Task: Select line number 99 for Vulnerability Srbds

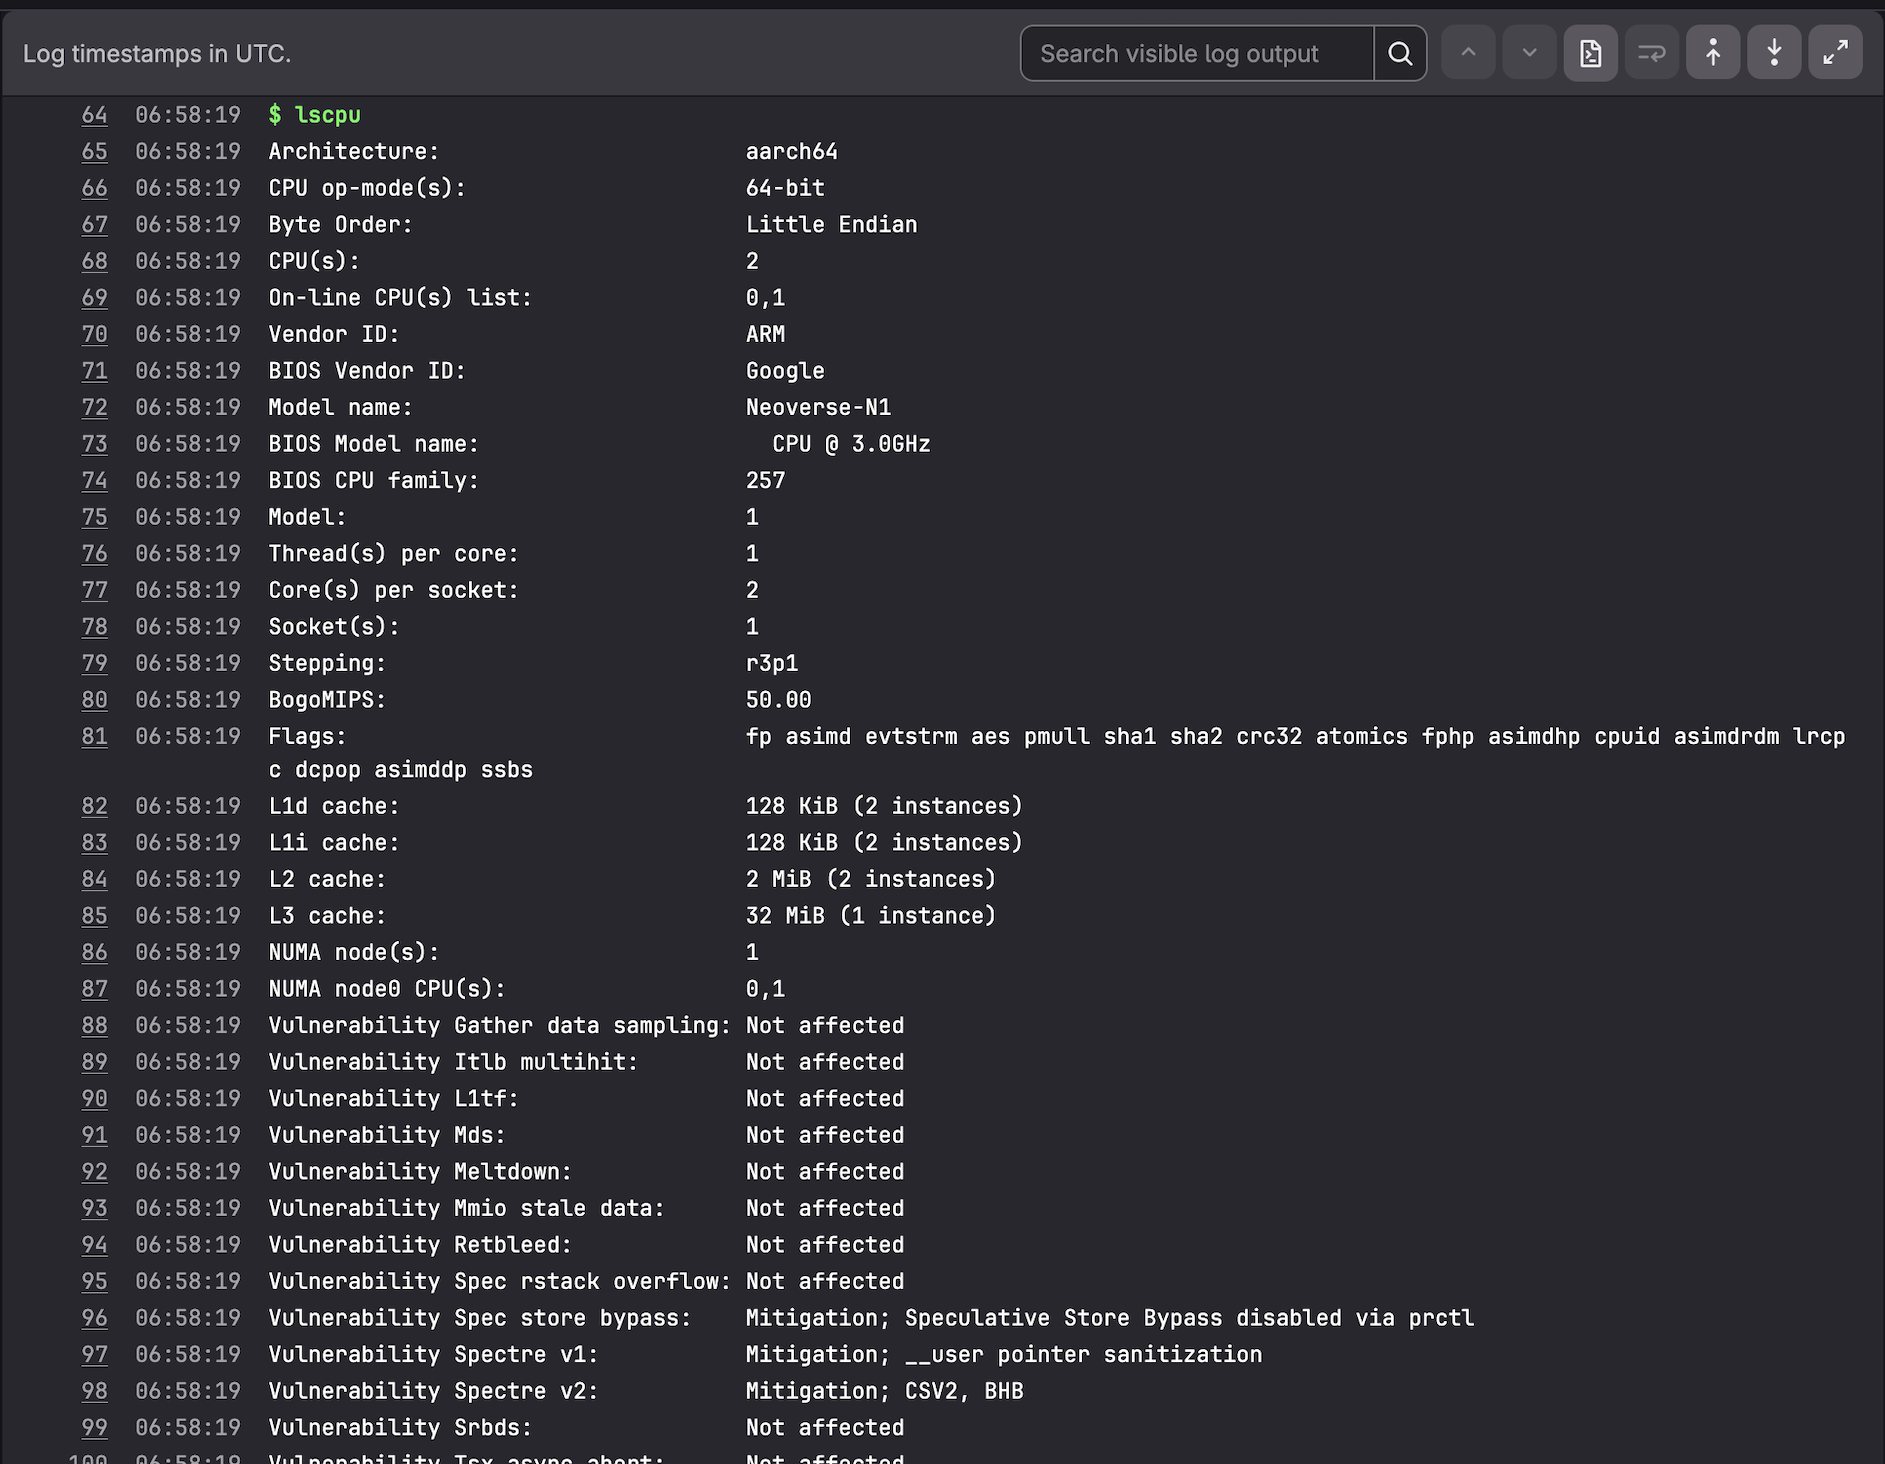Action: click(x=95, y=1427)
